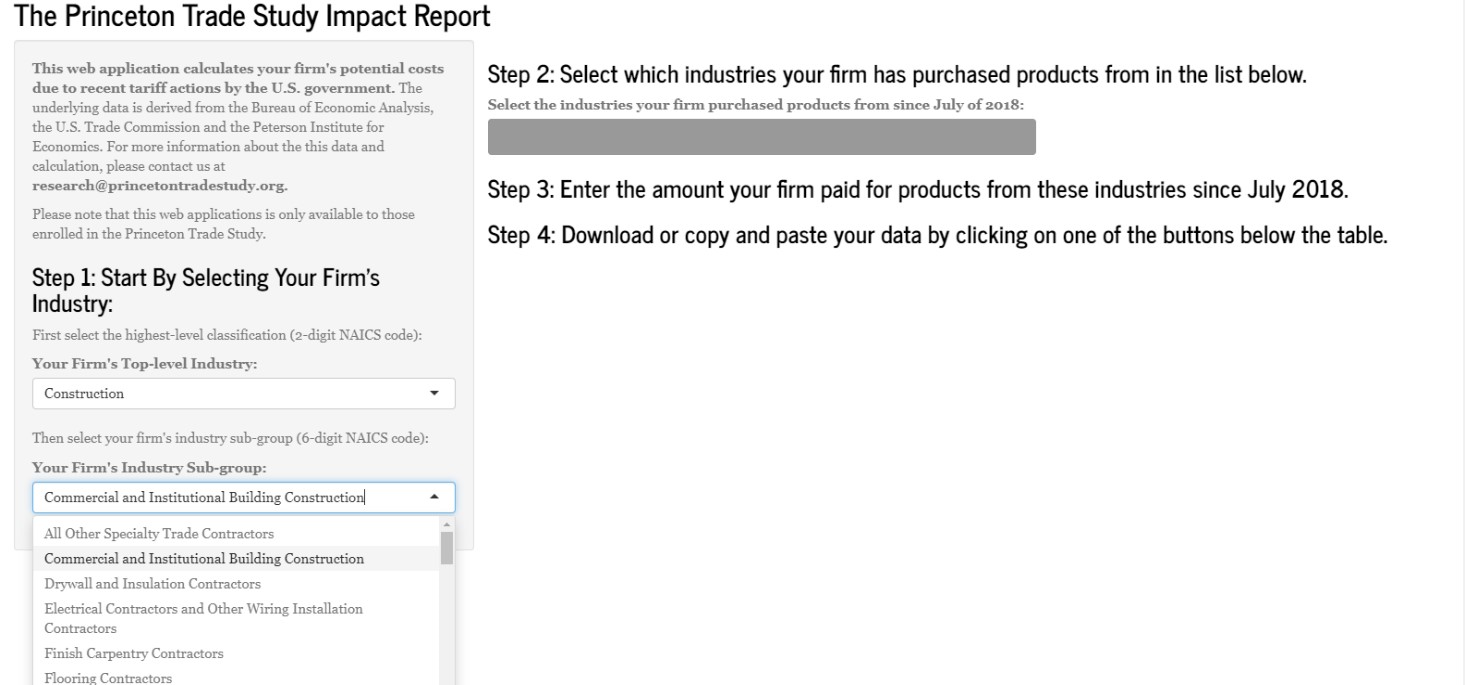Select Flooring Contractors from the dropdown list

(x=236, y=677)
